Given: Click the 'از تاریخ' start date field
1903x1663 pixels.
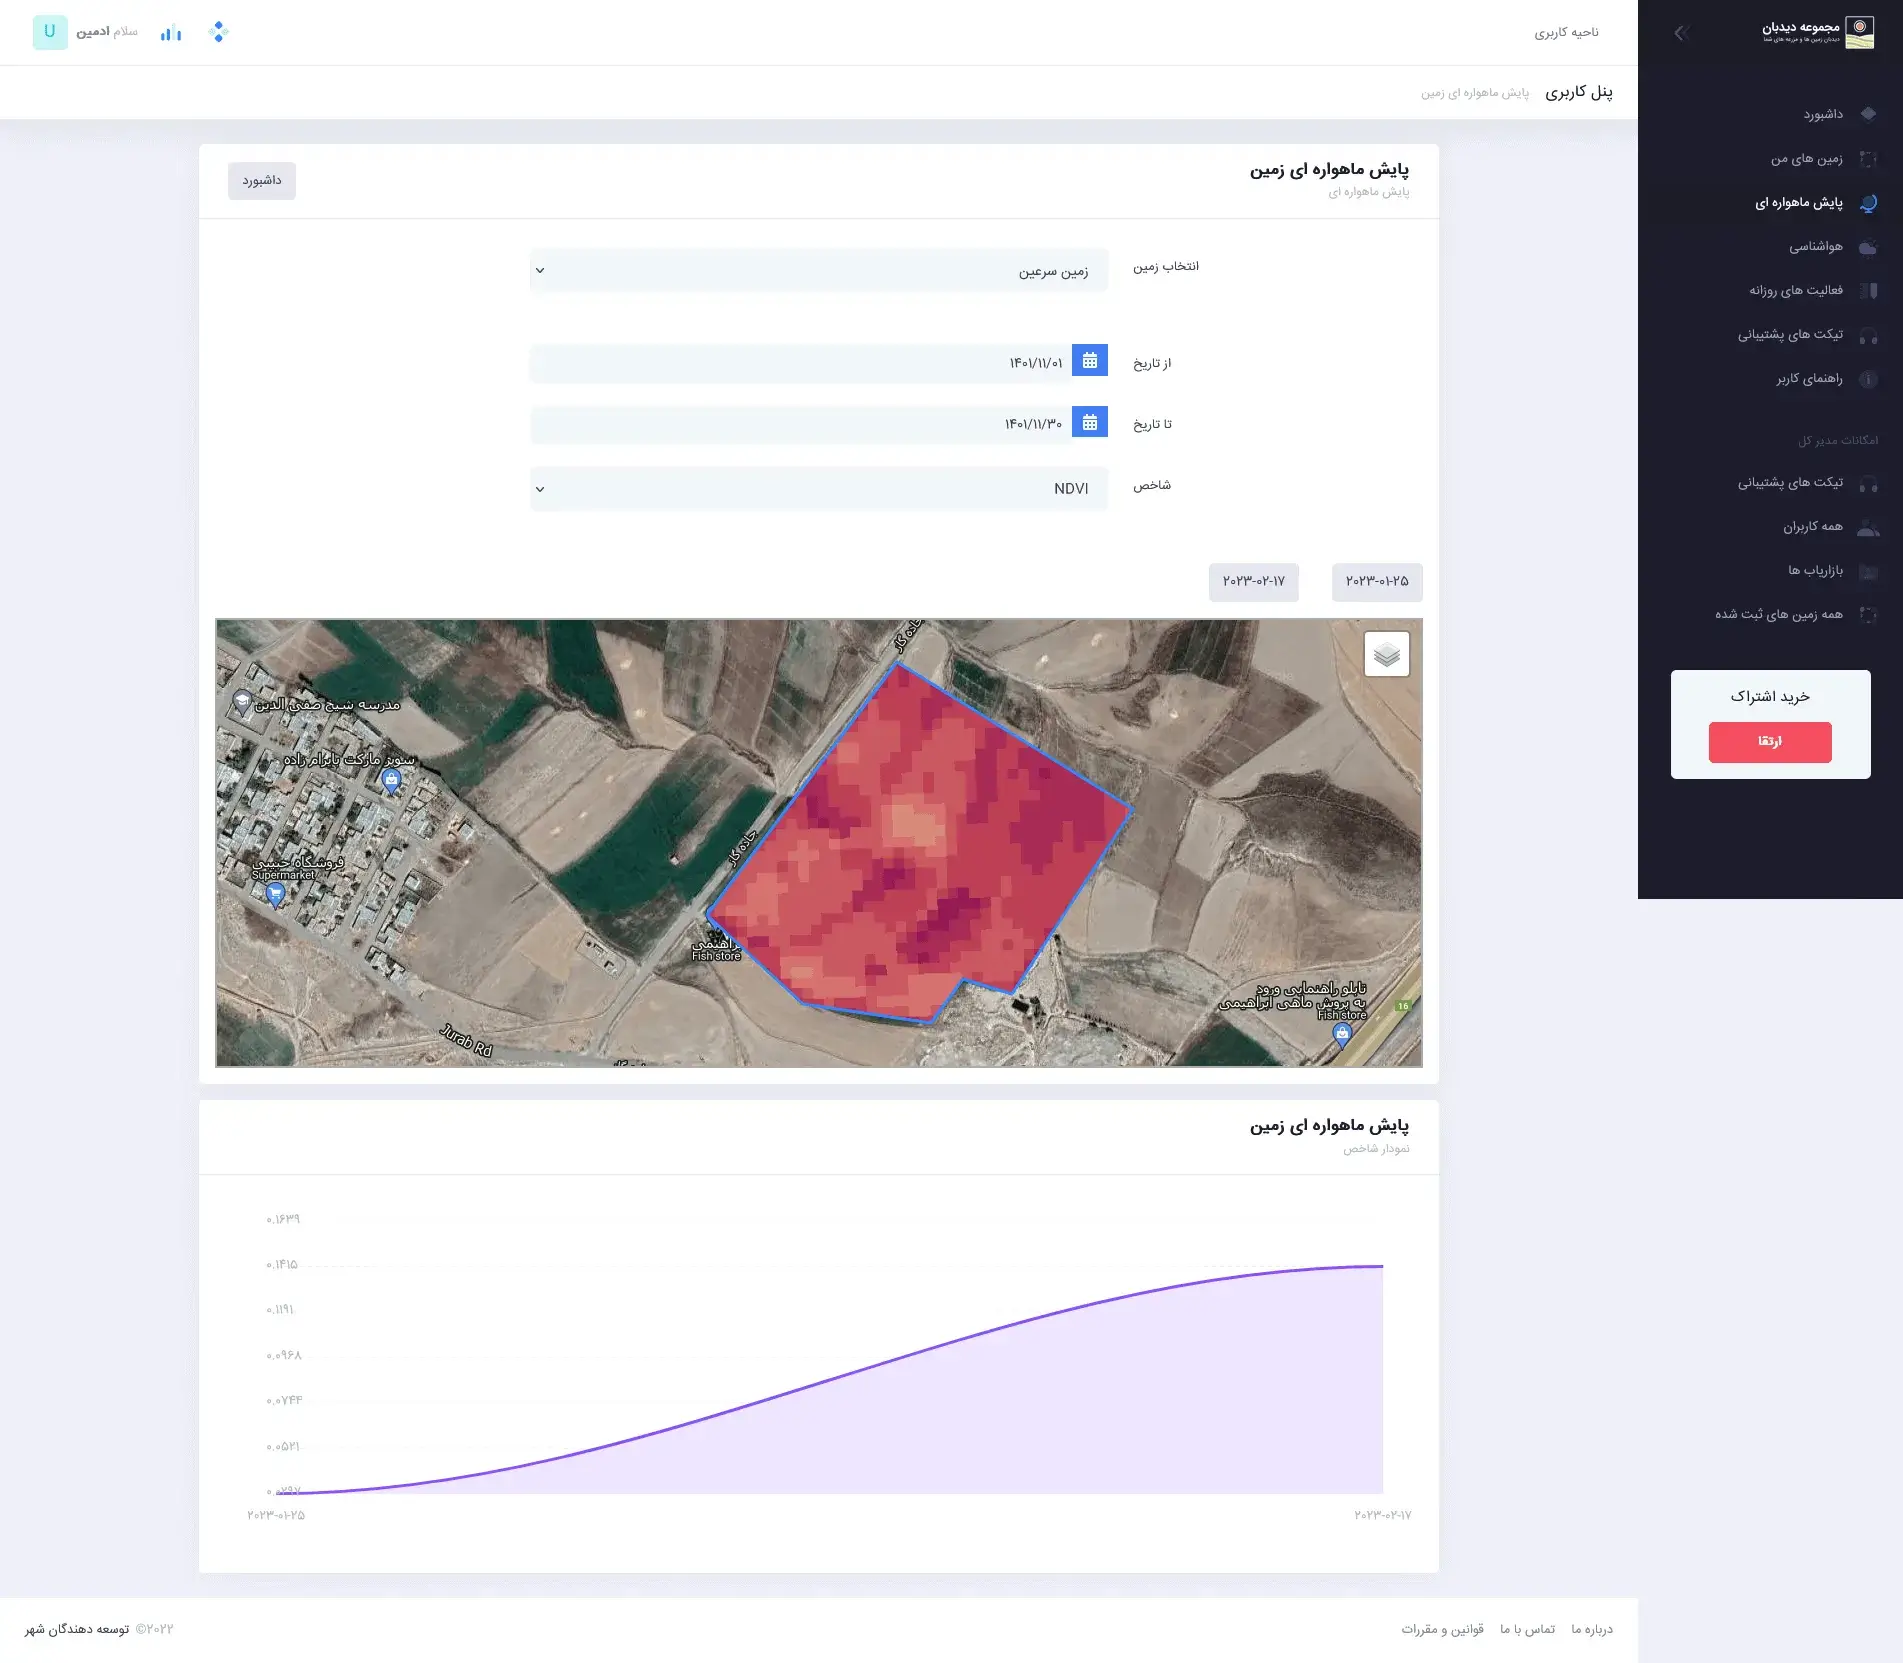Looking at the screenshot, I should pos(800,363).
